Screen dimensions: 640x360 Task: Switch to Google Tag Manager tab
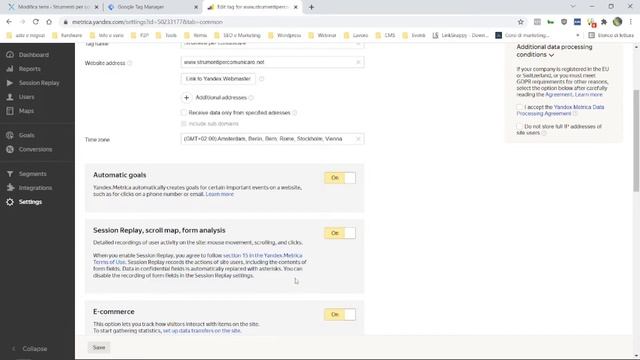coord(153,7)
